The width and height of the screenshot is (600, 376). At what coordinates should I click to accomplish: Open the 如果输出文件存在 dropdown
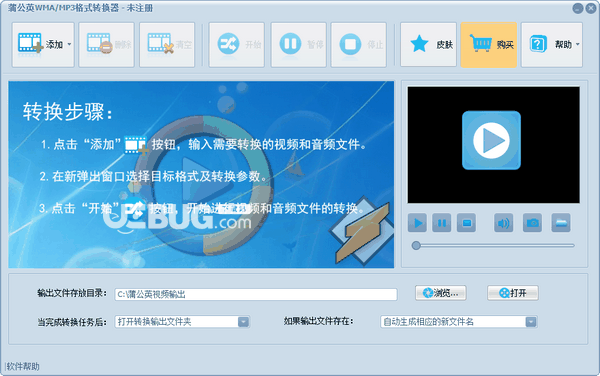pyautogui.click(x=459, y=322)
